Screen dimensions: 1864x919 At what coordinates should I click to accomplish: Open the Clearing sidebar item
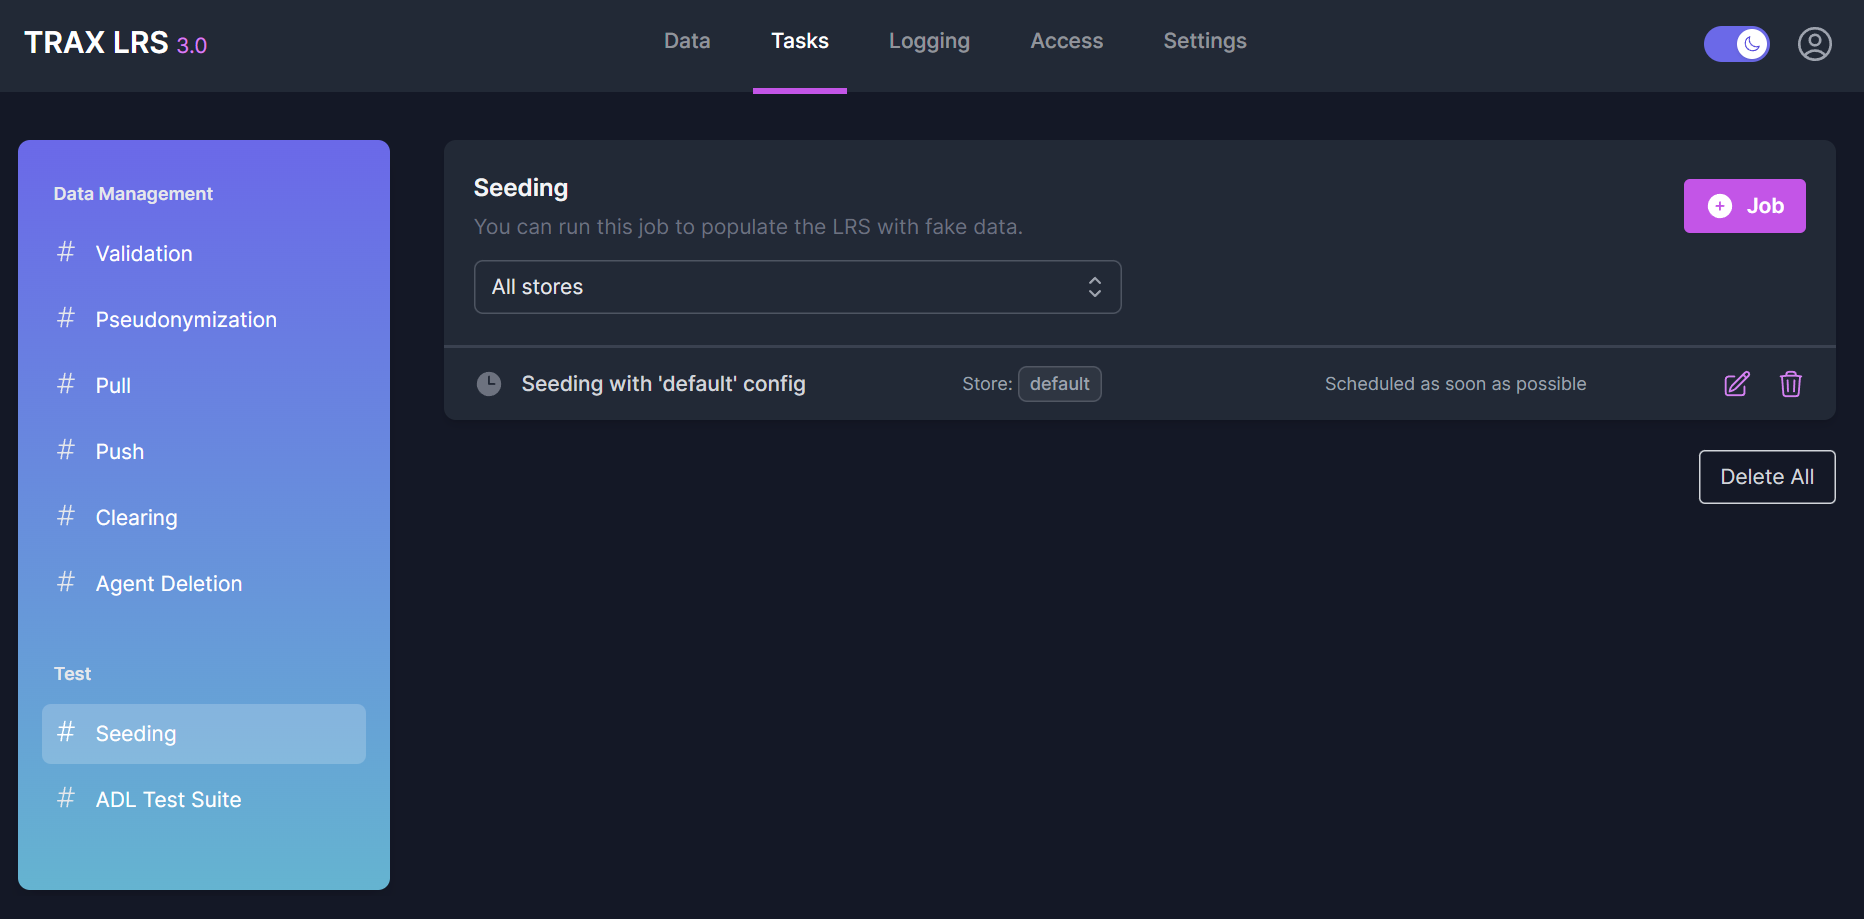[x=137, y=518]
